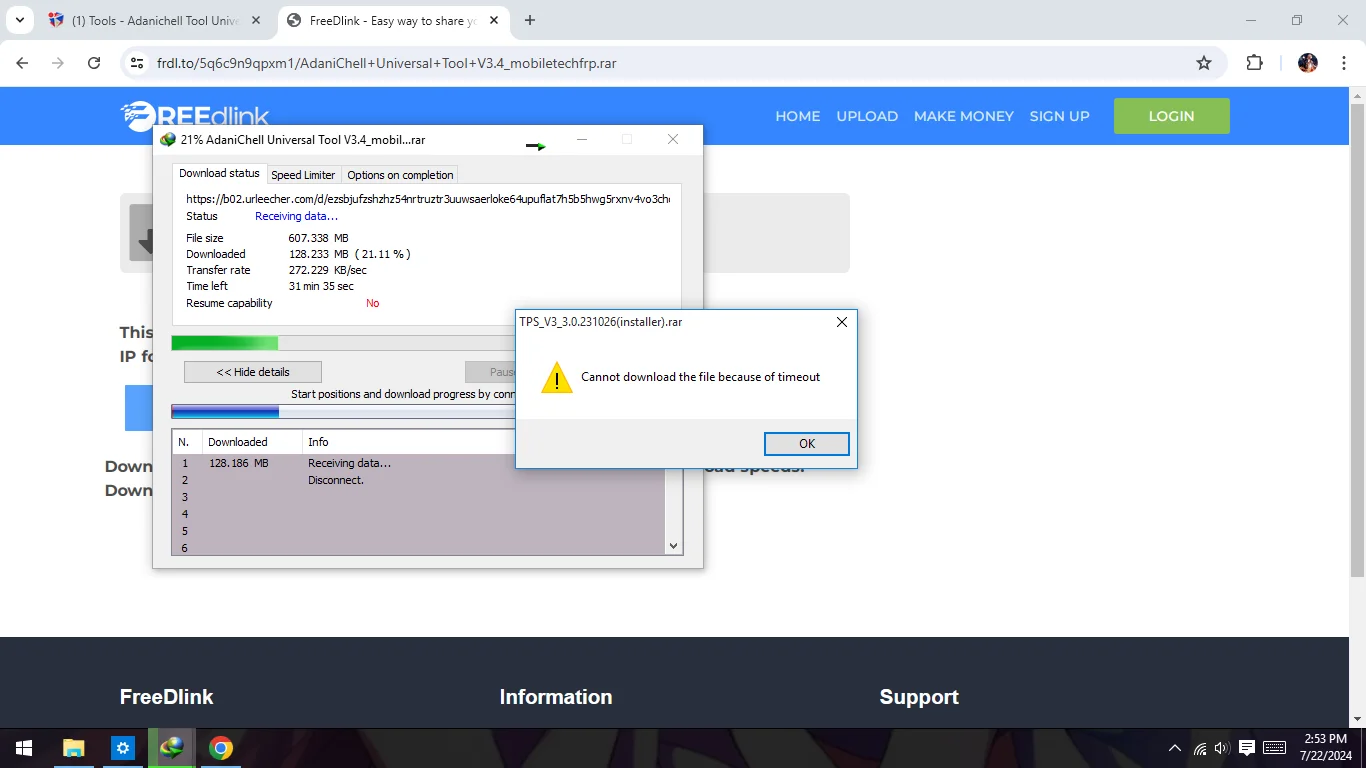Open the Speed Limiter tab
Image resolution: width=1366 pixels, height=768 pixels.
pyautogui.click(x=303, y=175)
